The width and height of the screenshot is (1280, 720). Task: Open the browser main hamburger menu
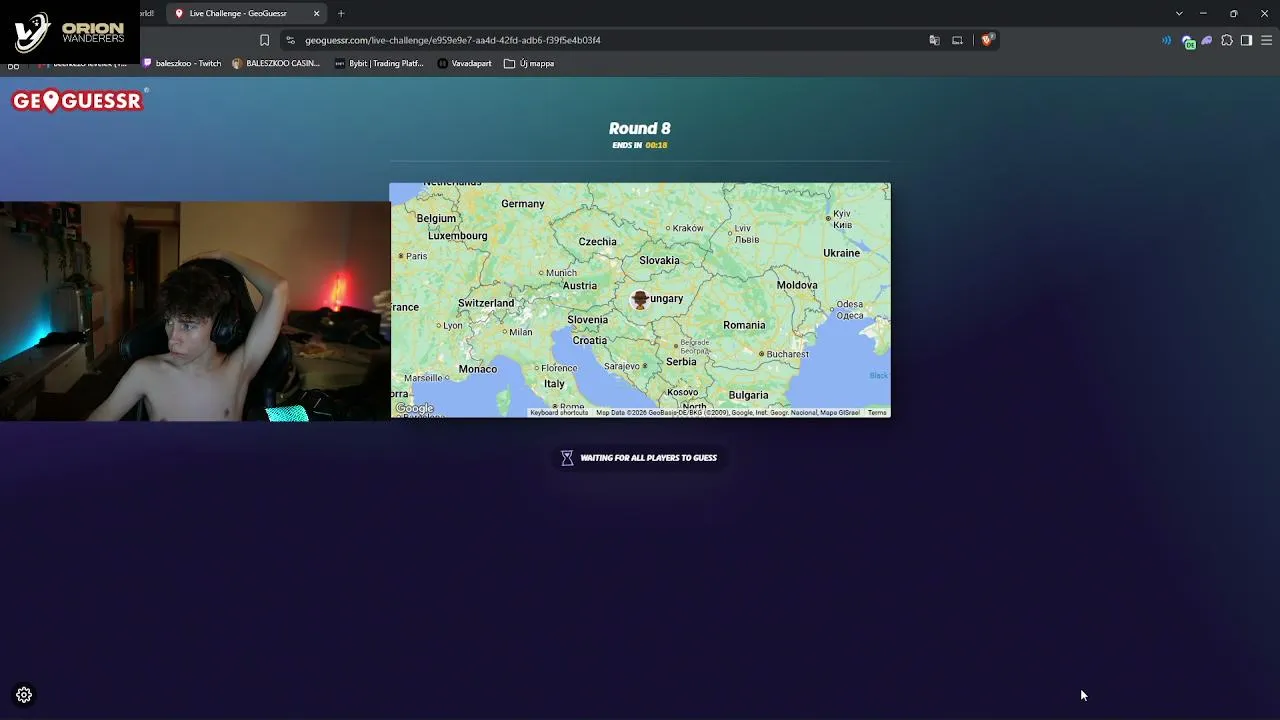tap(1266, 40)
